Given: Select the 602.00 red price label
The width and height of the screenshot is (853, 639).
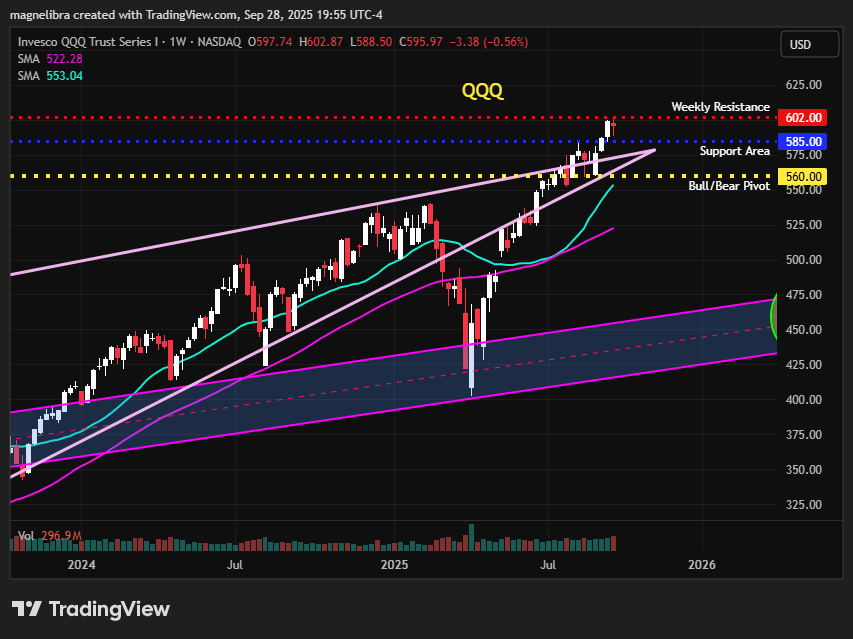Looking at the screenshot, I should click(x=803, y=117).
